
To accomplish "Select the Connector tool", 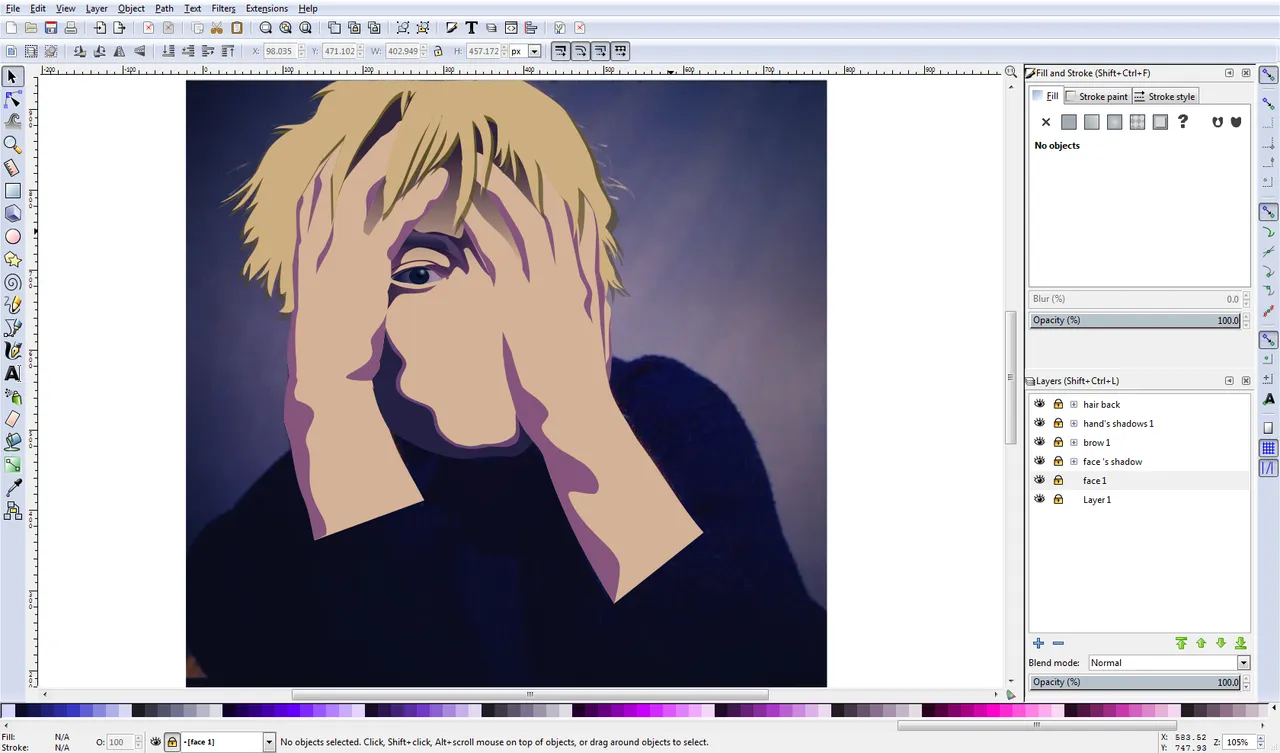I will (x=13, y=511).
